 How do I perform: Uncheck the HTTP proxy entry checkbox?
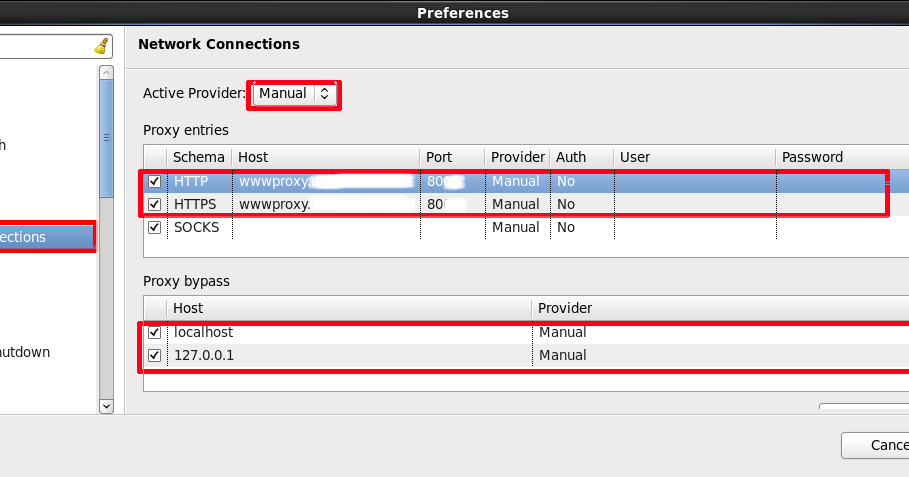coord(154,181)
